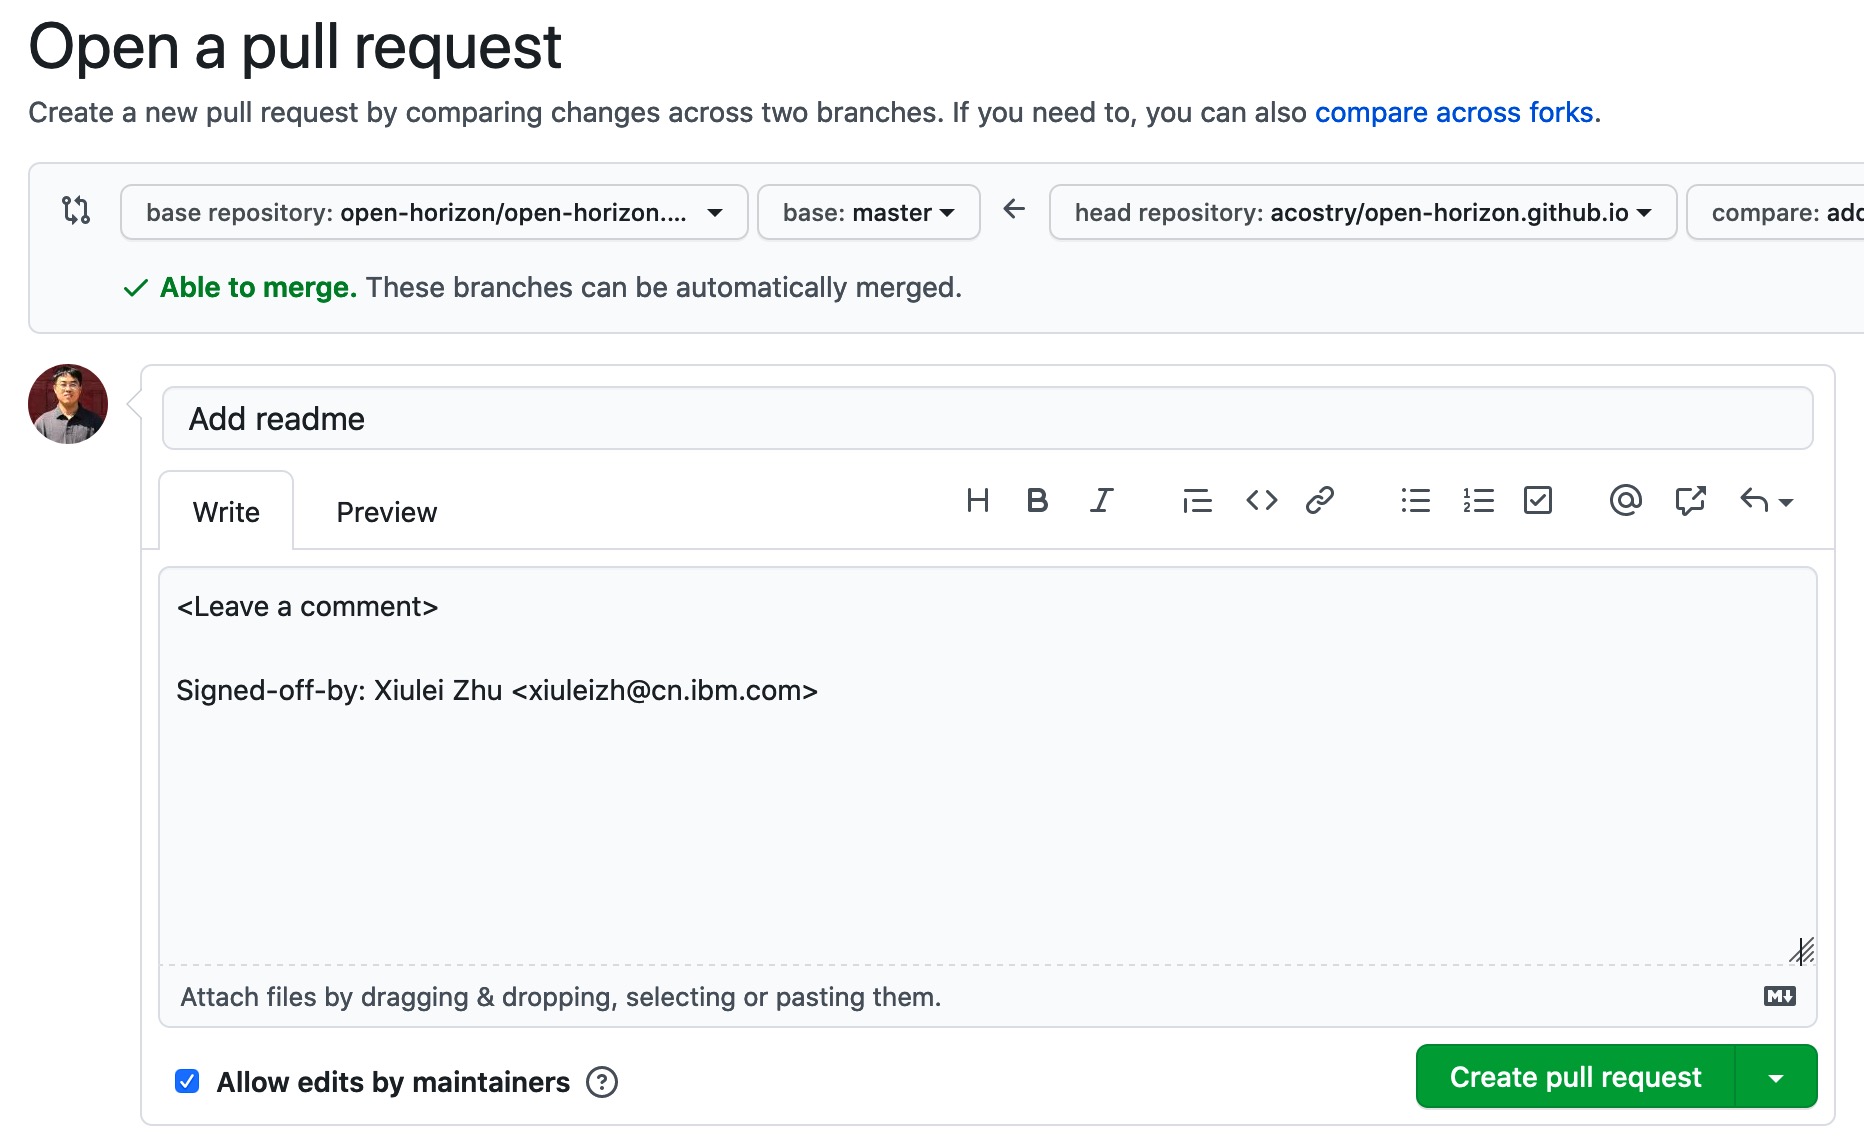
Task: Insert a bulleted list
Action: click(x=1415, y=500)
